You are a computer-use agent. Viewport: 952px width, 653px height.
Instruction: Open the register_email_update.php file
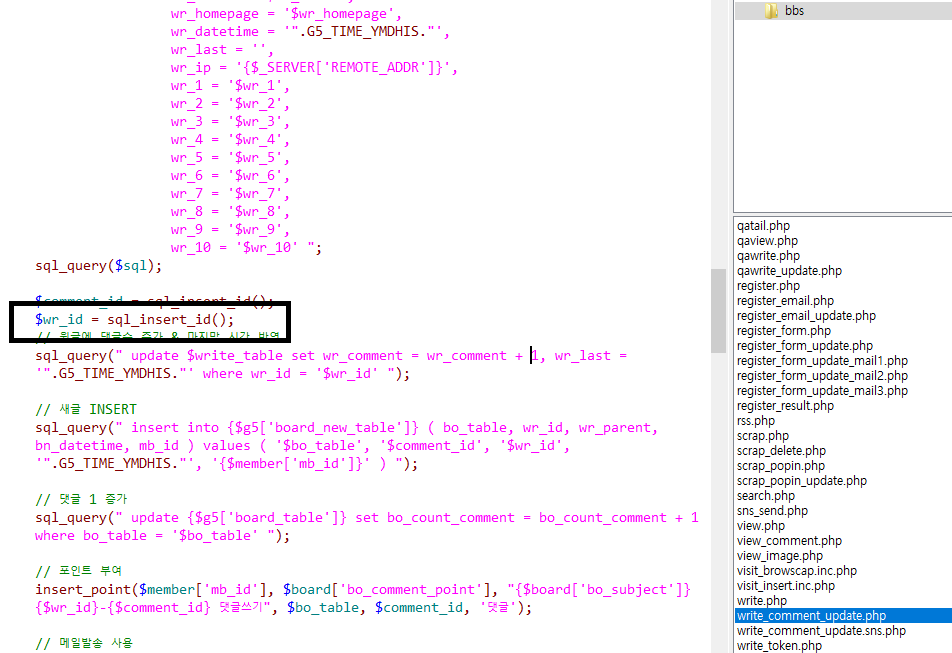[806, 316]
